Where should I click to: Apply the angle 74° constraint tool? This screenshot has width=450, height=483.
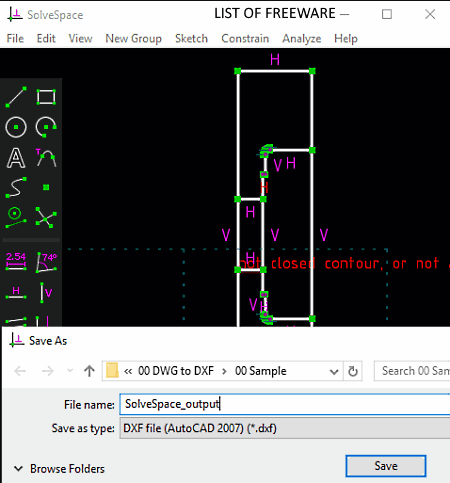coord(46,262)
